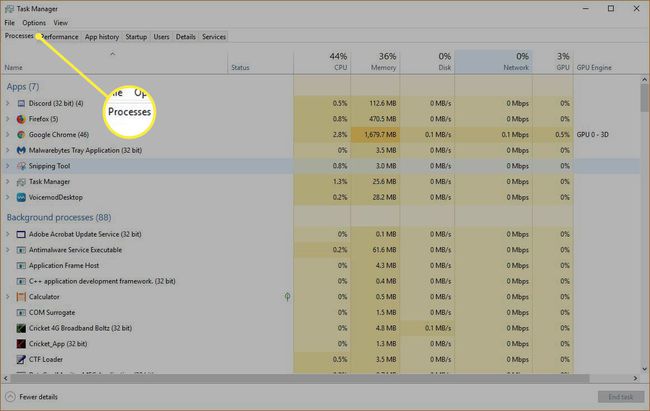This screenshot has width=650, height=411.
Task: Click the Malwarebytes Tray Application icon
Action: point(21,151)
